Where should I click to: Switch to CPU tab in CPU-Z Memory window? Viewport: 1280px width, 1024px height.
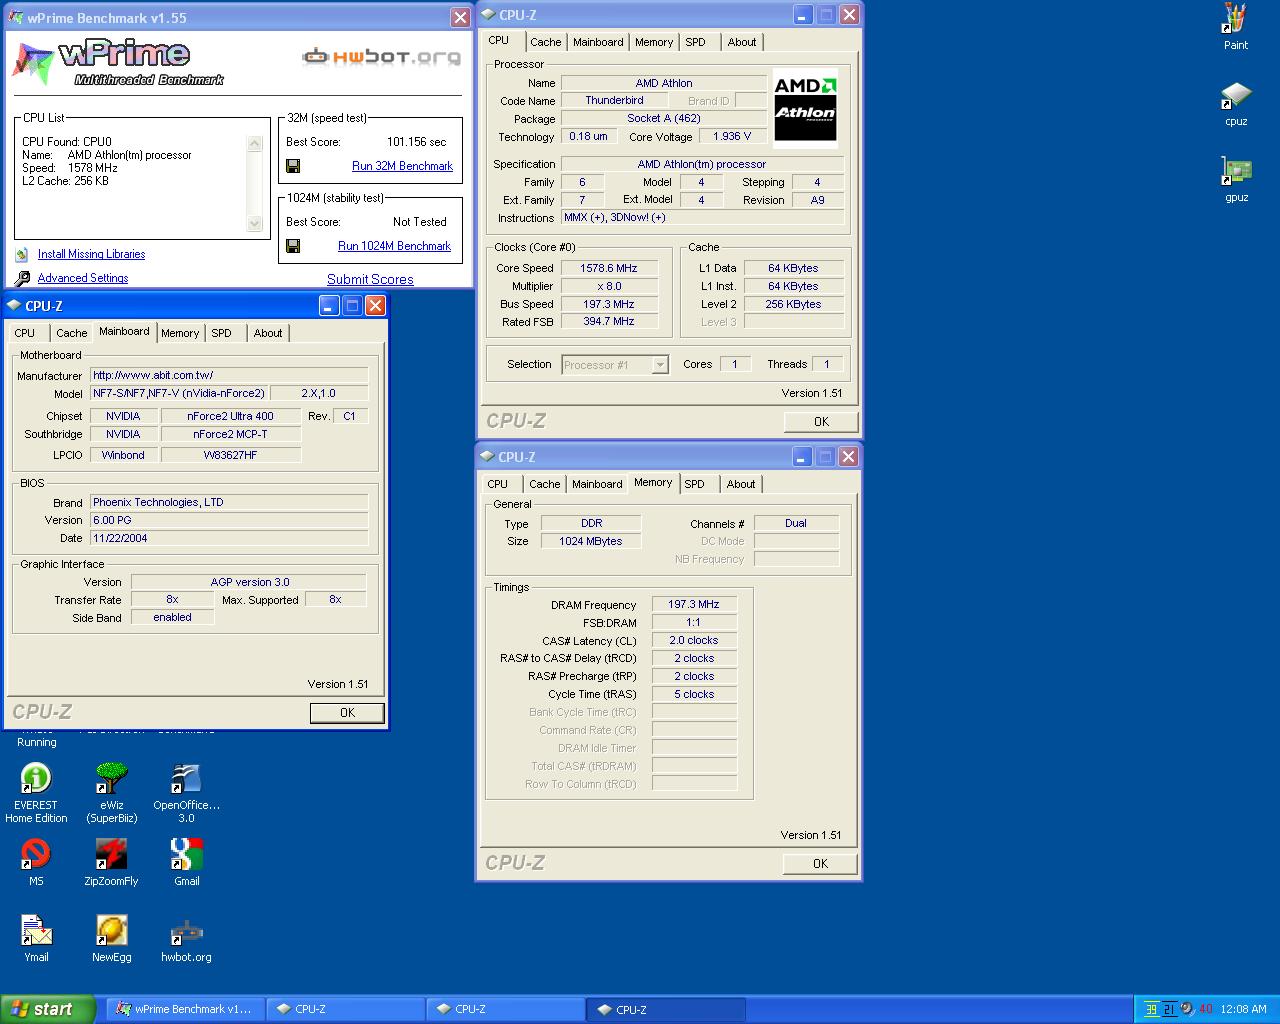(497, 484)
